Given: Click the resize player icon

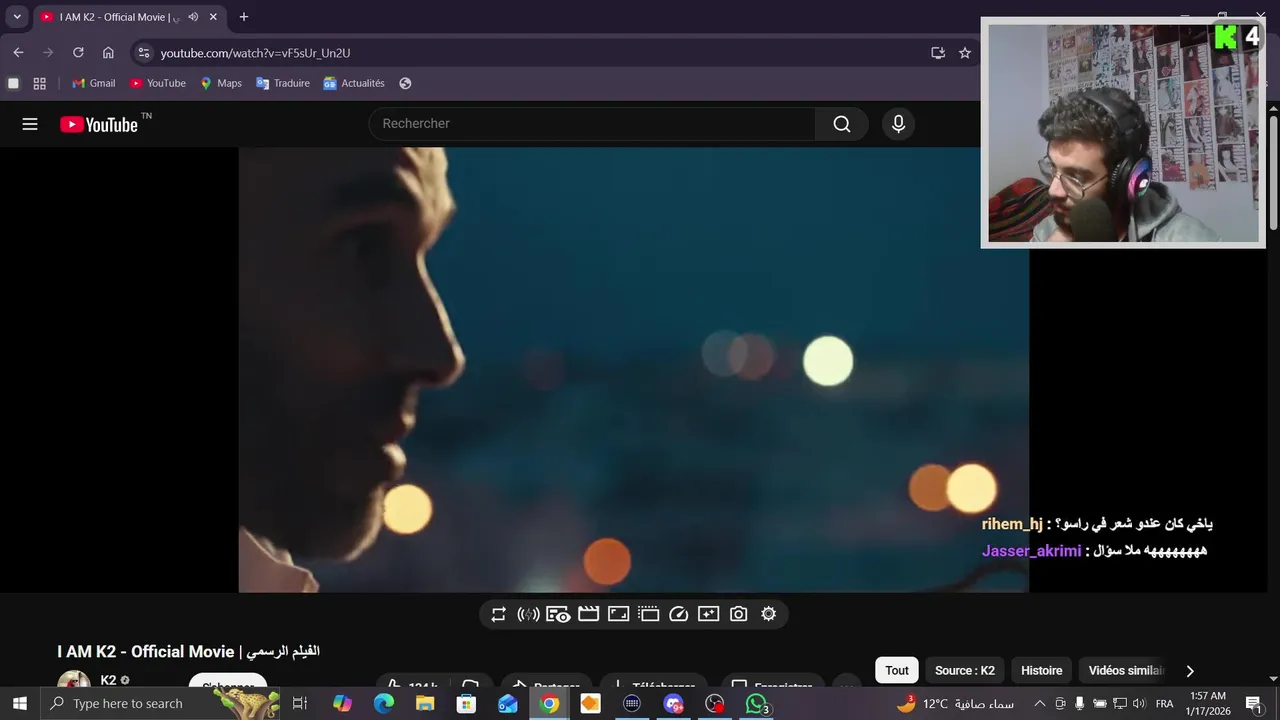Looking at the screenshot, I should point(618,614).
